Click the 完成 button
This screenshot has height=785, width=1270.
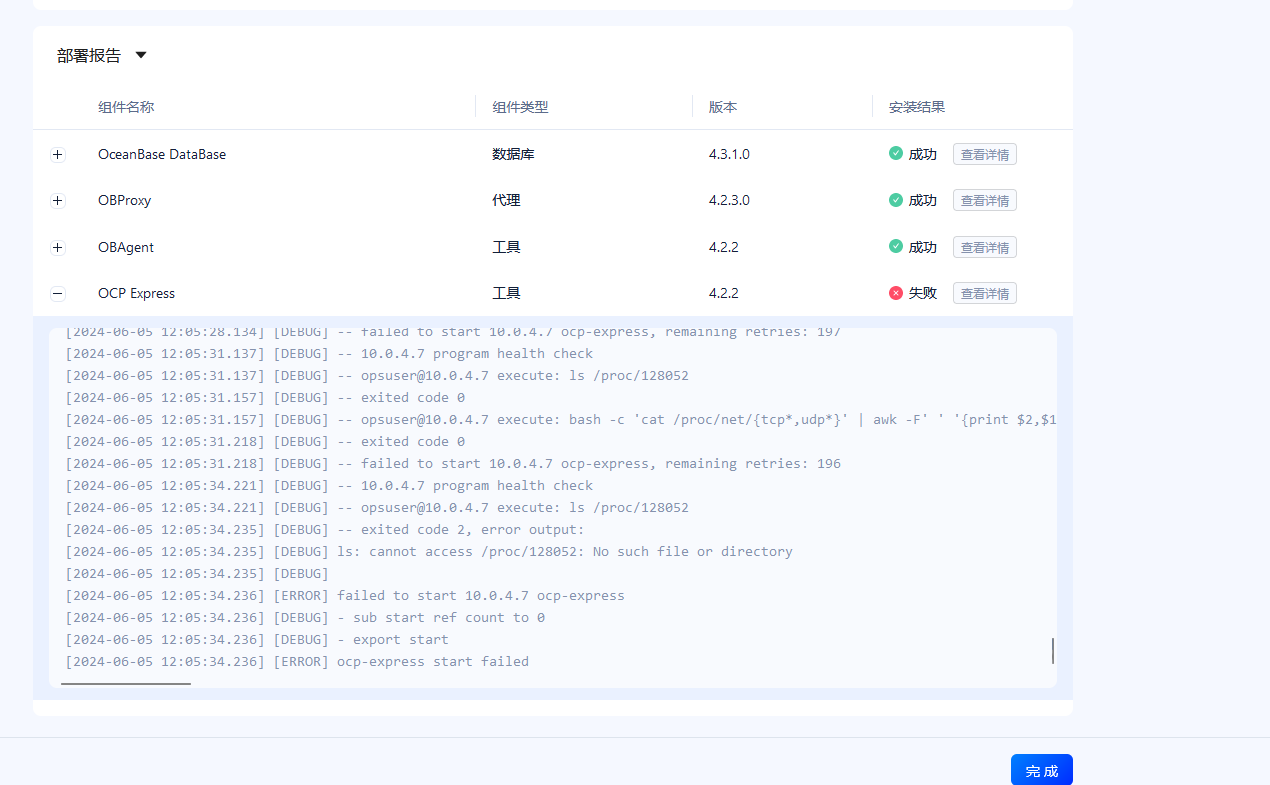point(1041,770)
